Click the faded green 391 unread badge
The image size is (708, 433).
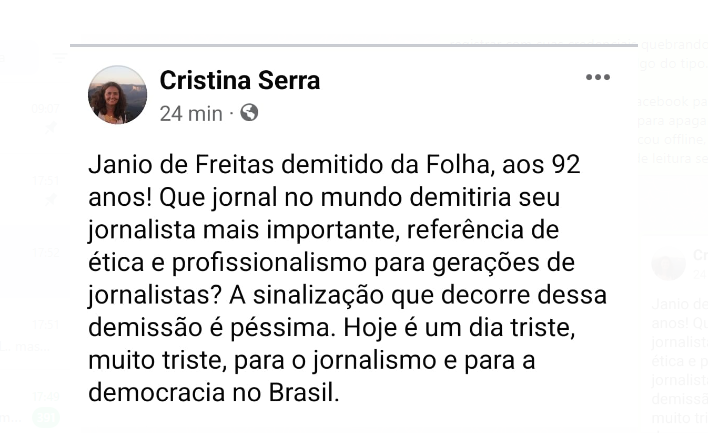pos(46,417)
